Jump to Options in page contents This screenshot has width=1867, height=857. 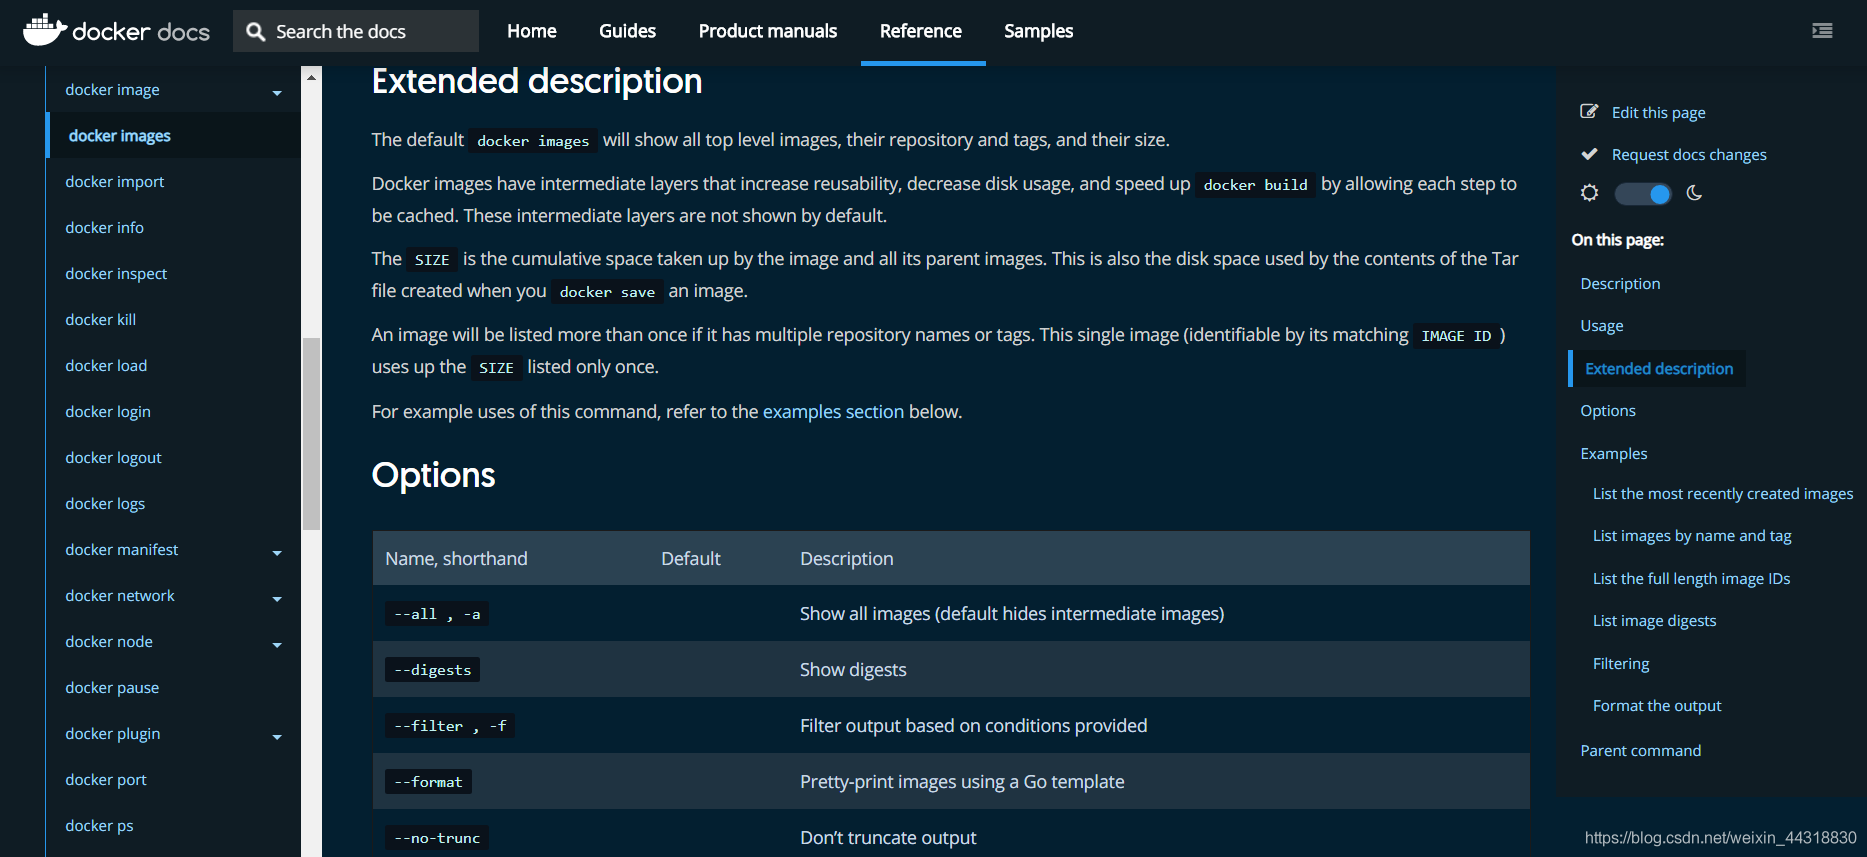pyautogui.click(x=1608, y=411)
